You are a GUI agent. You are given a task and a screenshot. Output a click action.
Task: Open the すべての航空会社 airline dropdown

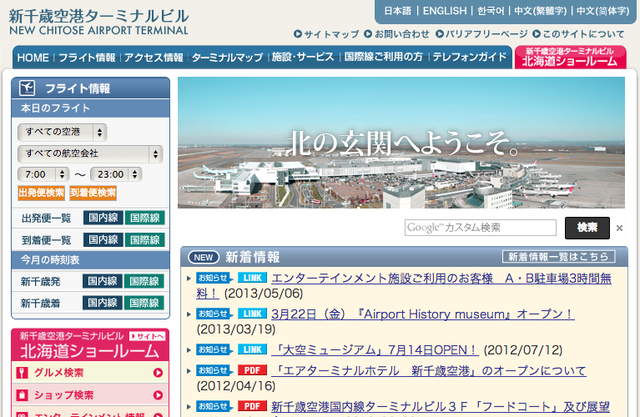[x=90, y=154]
